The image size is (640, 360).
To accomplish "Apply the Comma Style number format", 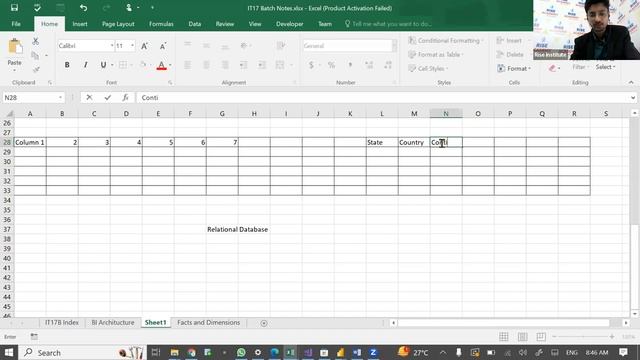I will click(350, 65).
